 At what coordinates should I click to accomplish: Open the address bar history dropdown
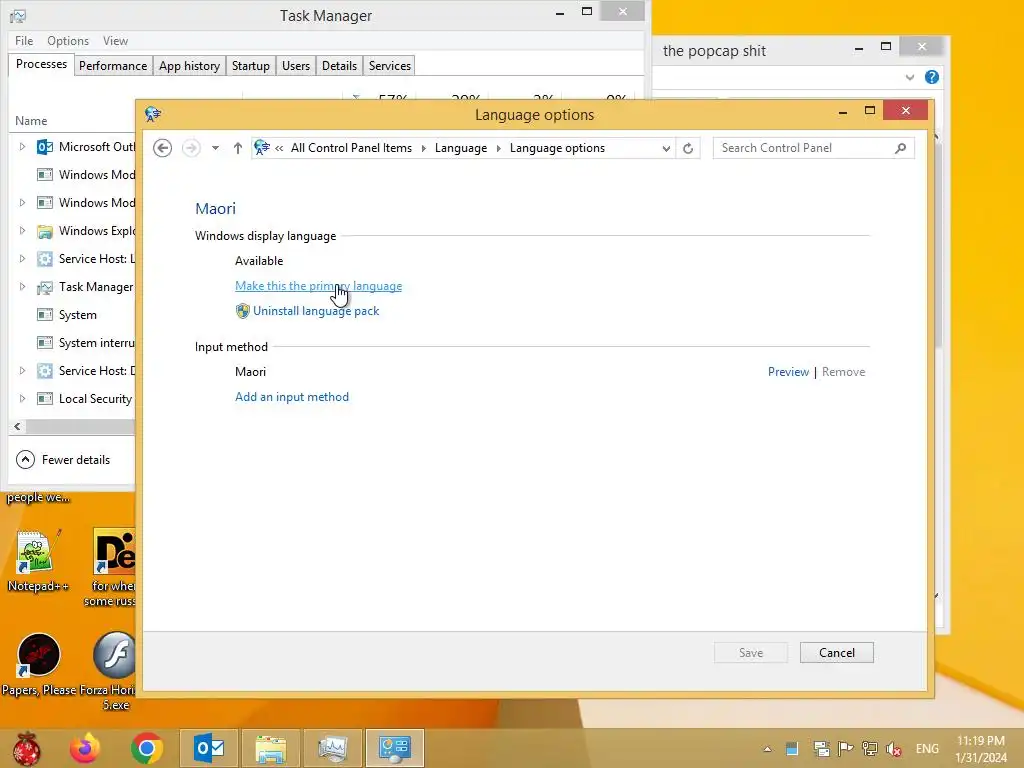click(x=666, y=148)
